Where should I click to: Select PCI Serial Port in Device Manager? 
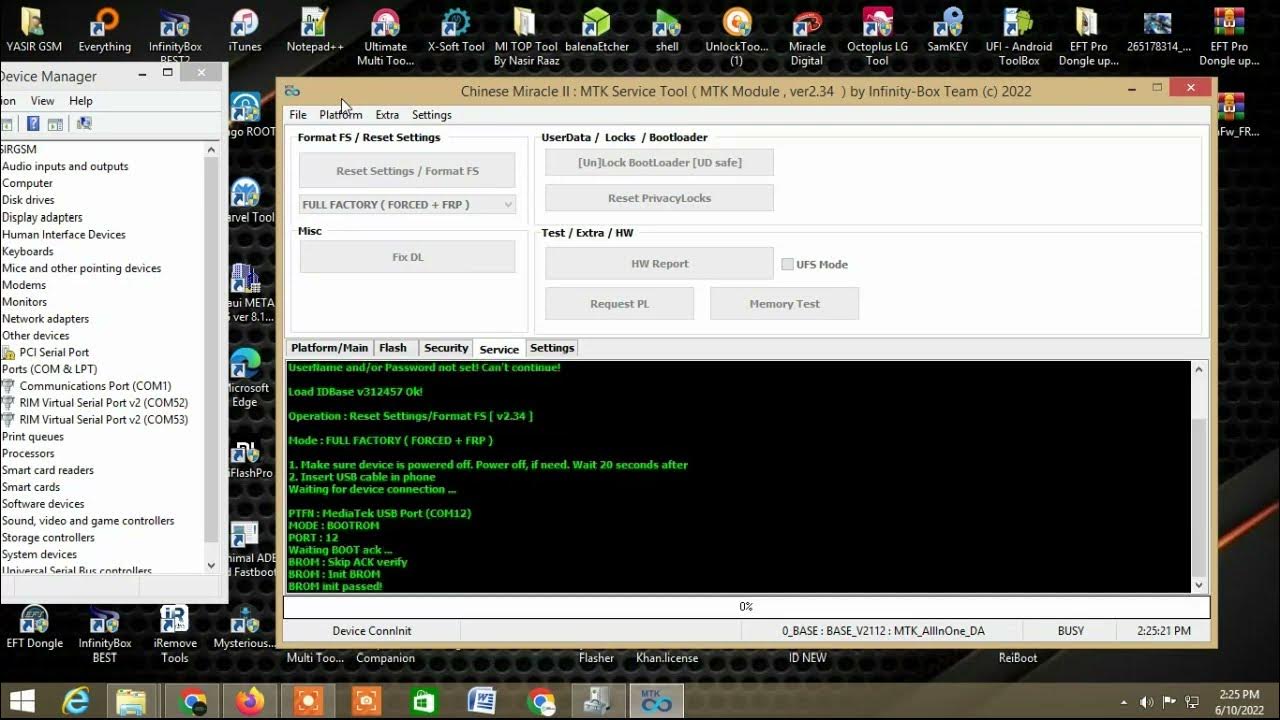[x=54, y=352]
